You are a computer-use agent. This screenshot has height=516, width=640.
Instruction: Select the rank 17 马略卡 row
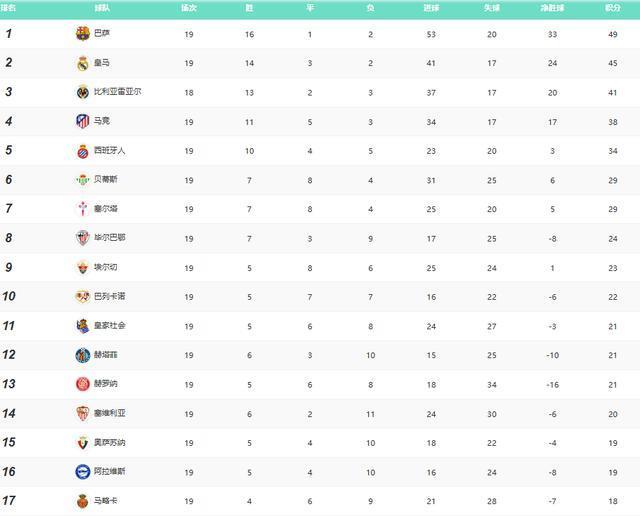(x=320, y=501)
